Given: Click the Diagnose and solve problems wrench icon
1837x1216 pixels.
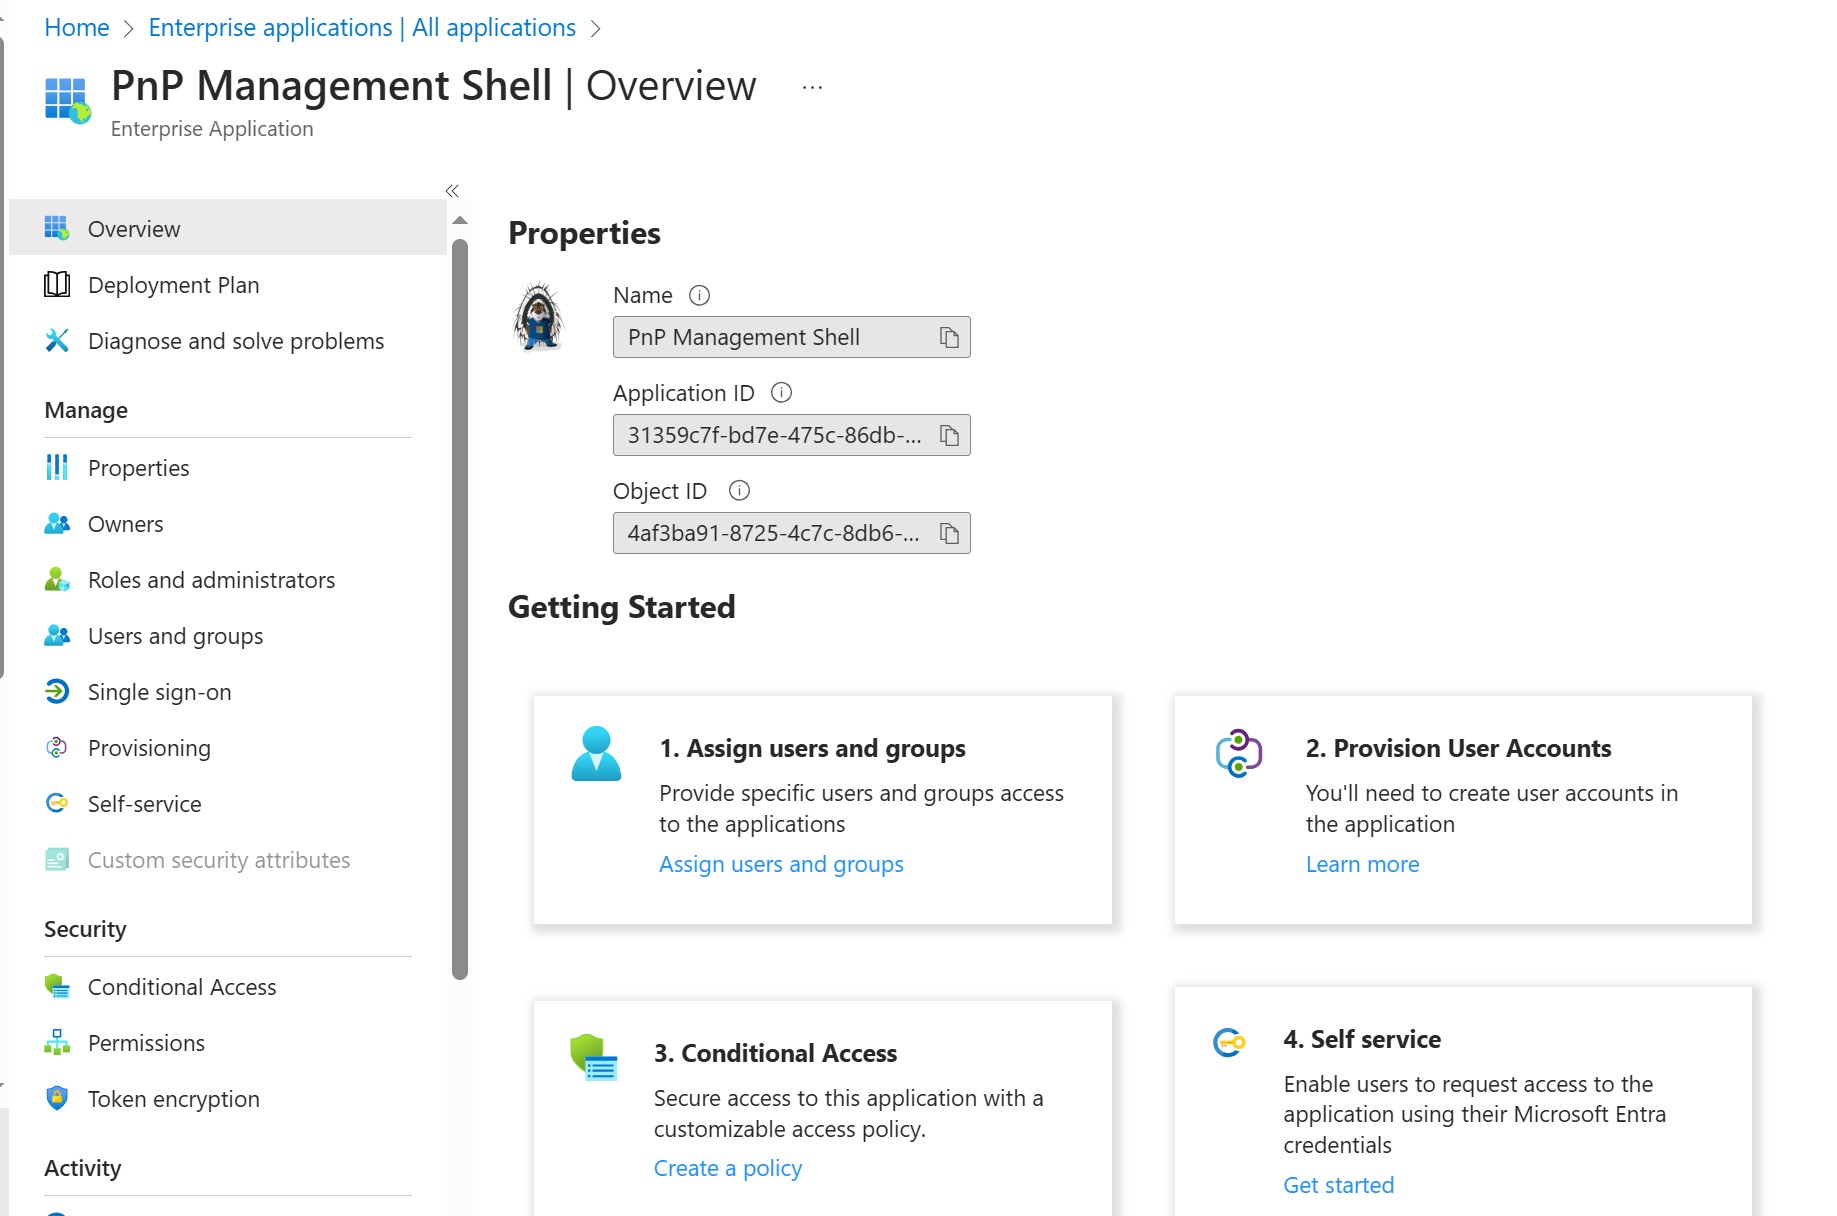Looking at the screenshot, I should pos(57,340).
